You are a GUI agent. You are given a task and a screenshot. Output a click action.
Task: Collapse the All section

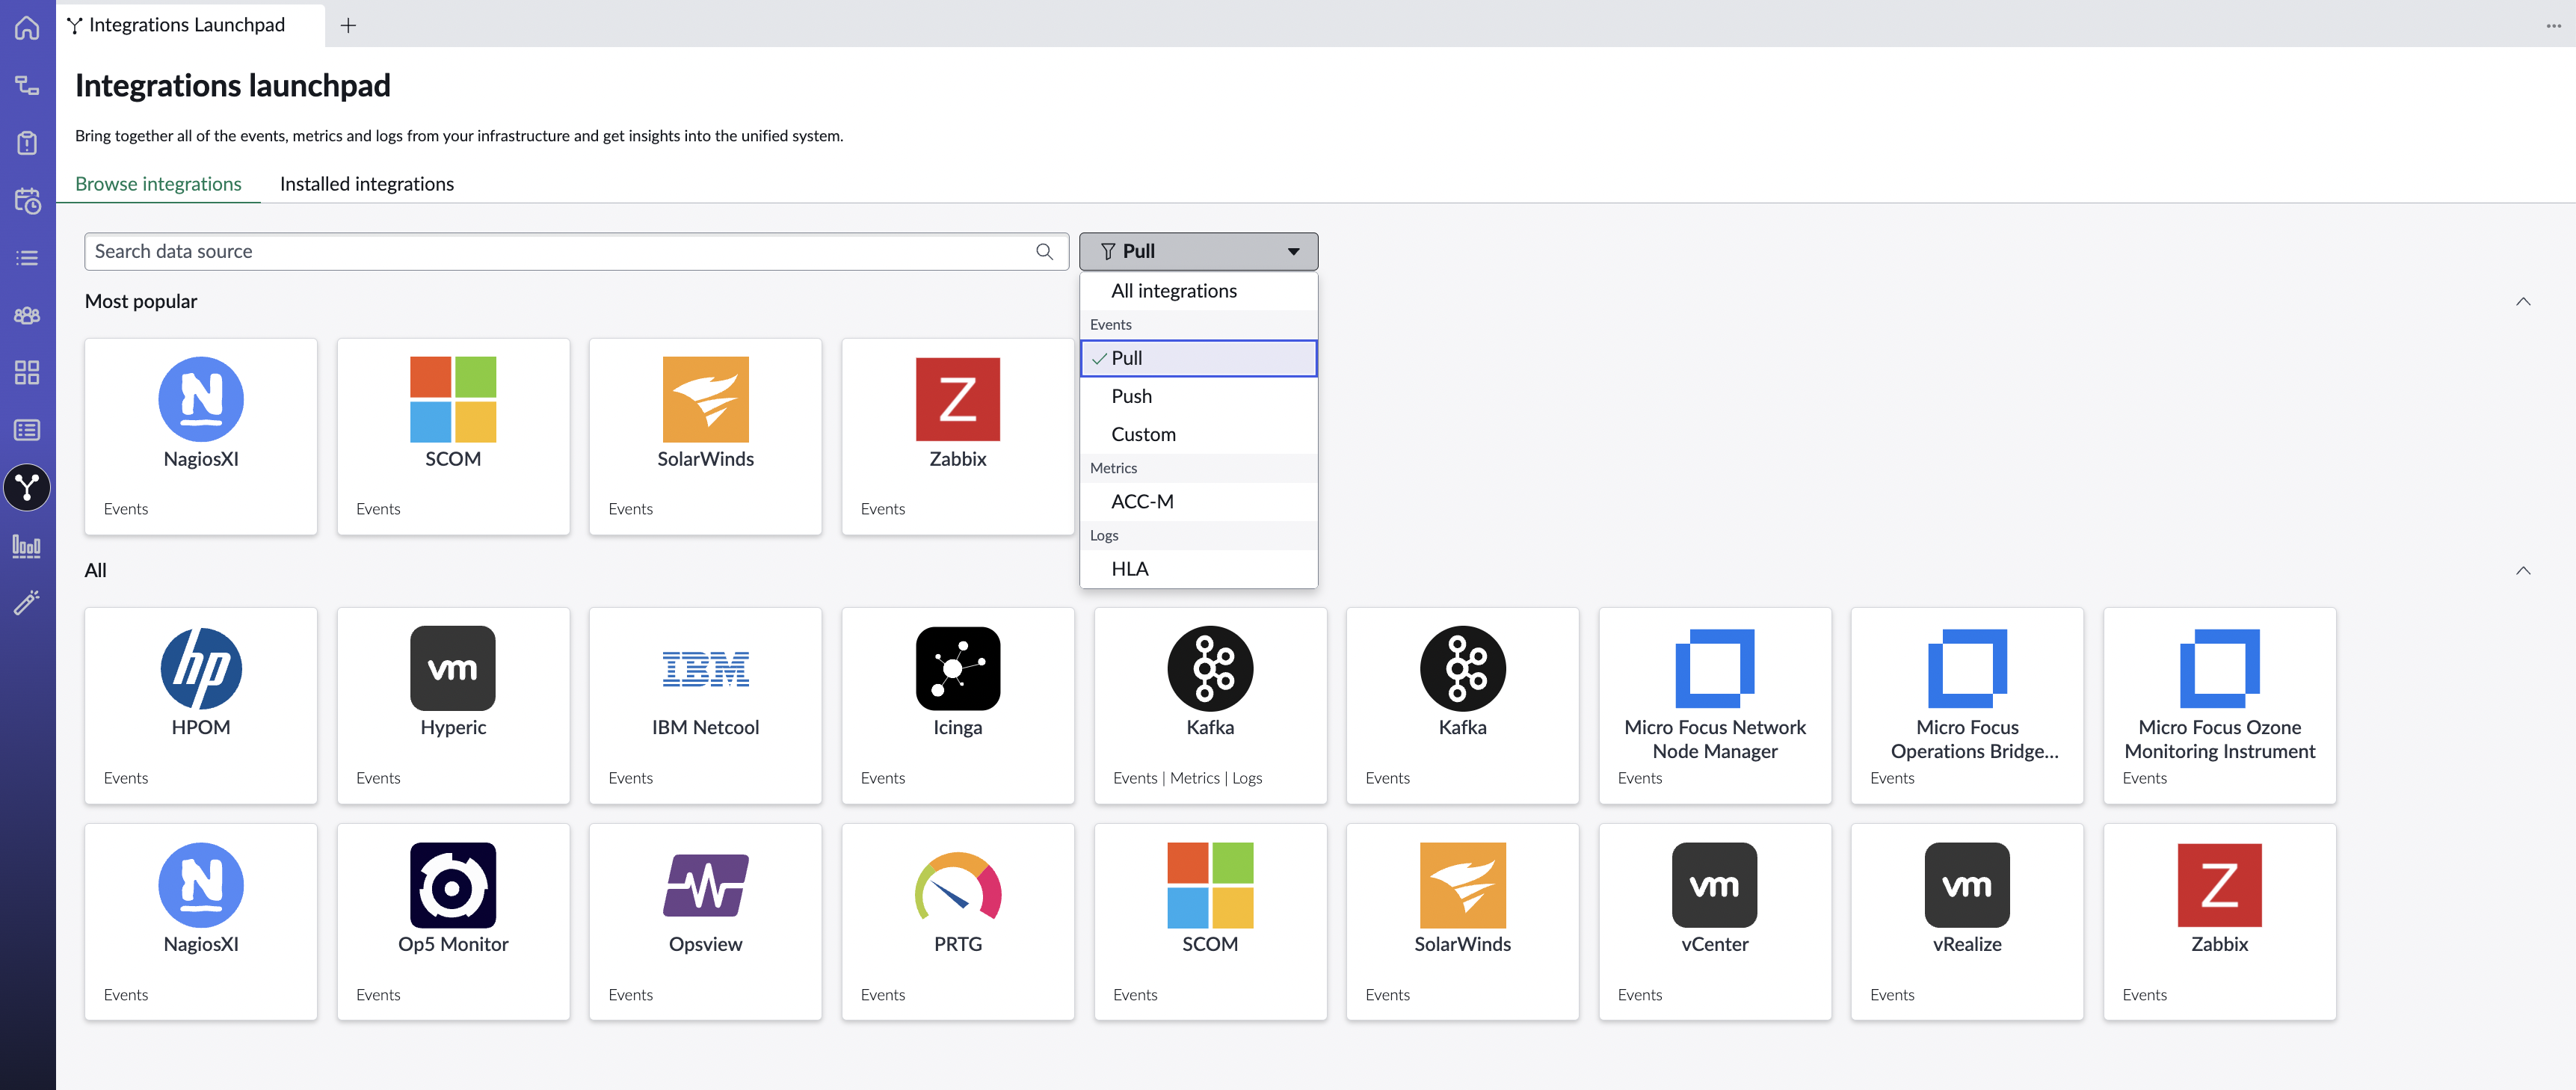click(x=2523, y=571)
